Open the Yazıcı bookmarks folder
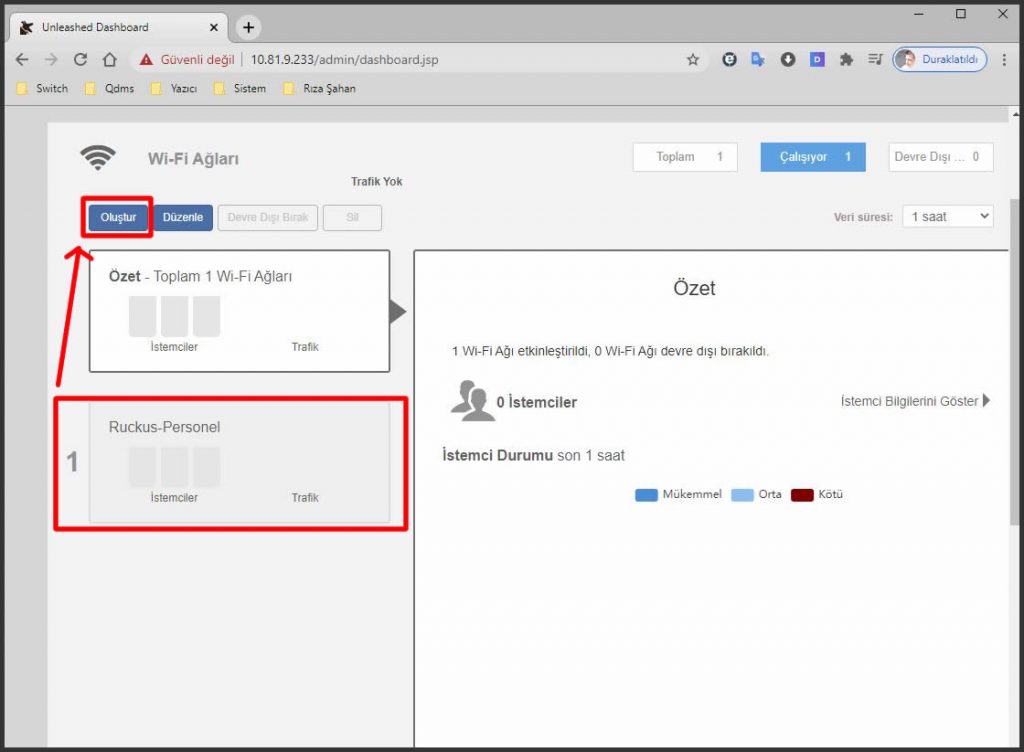Viewport: 1024px width, 752px height. point(174,88)
